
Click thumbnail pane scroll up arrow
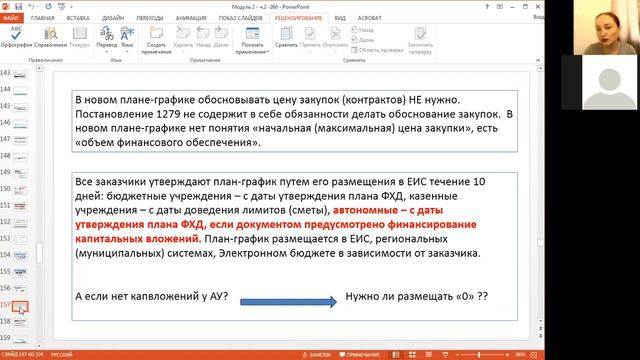point(39,68)
